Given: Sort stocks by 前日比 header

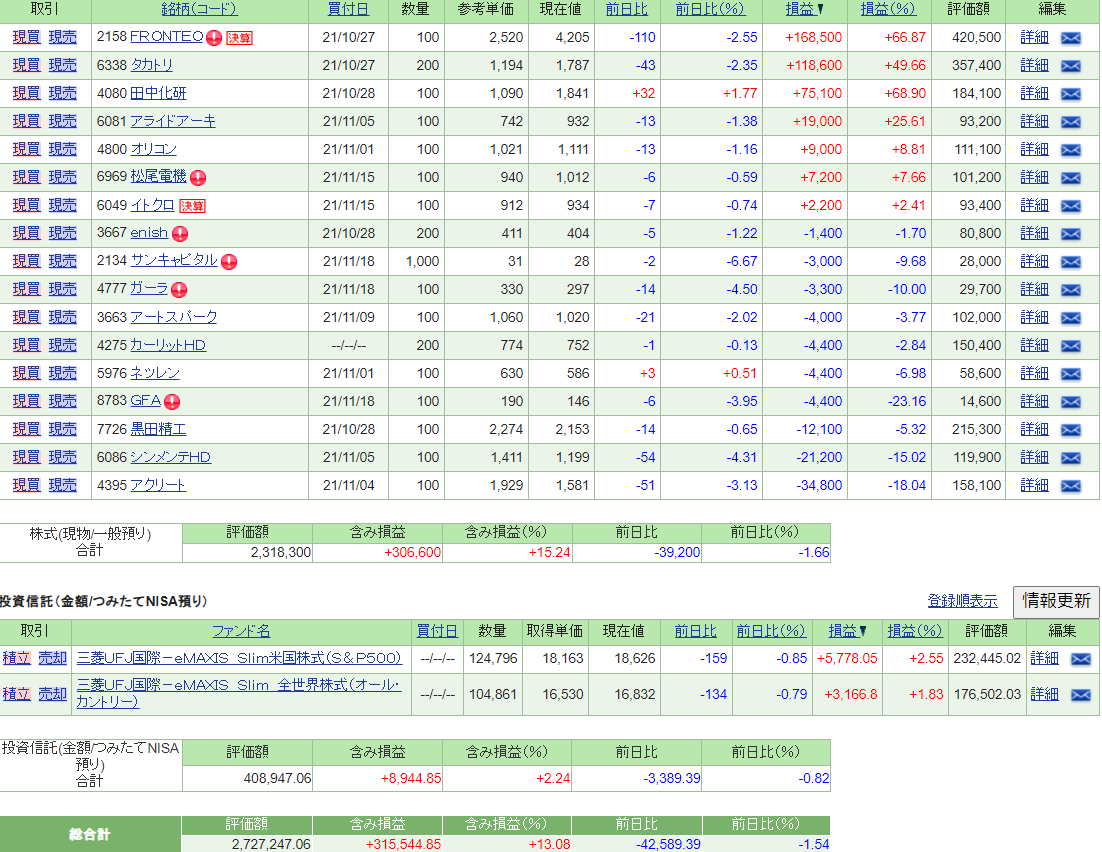Looking at the screenshot, I should (x=627, y=9).
